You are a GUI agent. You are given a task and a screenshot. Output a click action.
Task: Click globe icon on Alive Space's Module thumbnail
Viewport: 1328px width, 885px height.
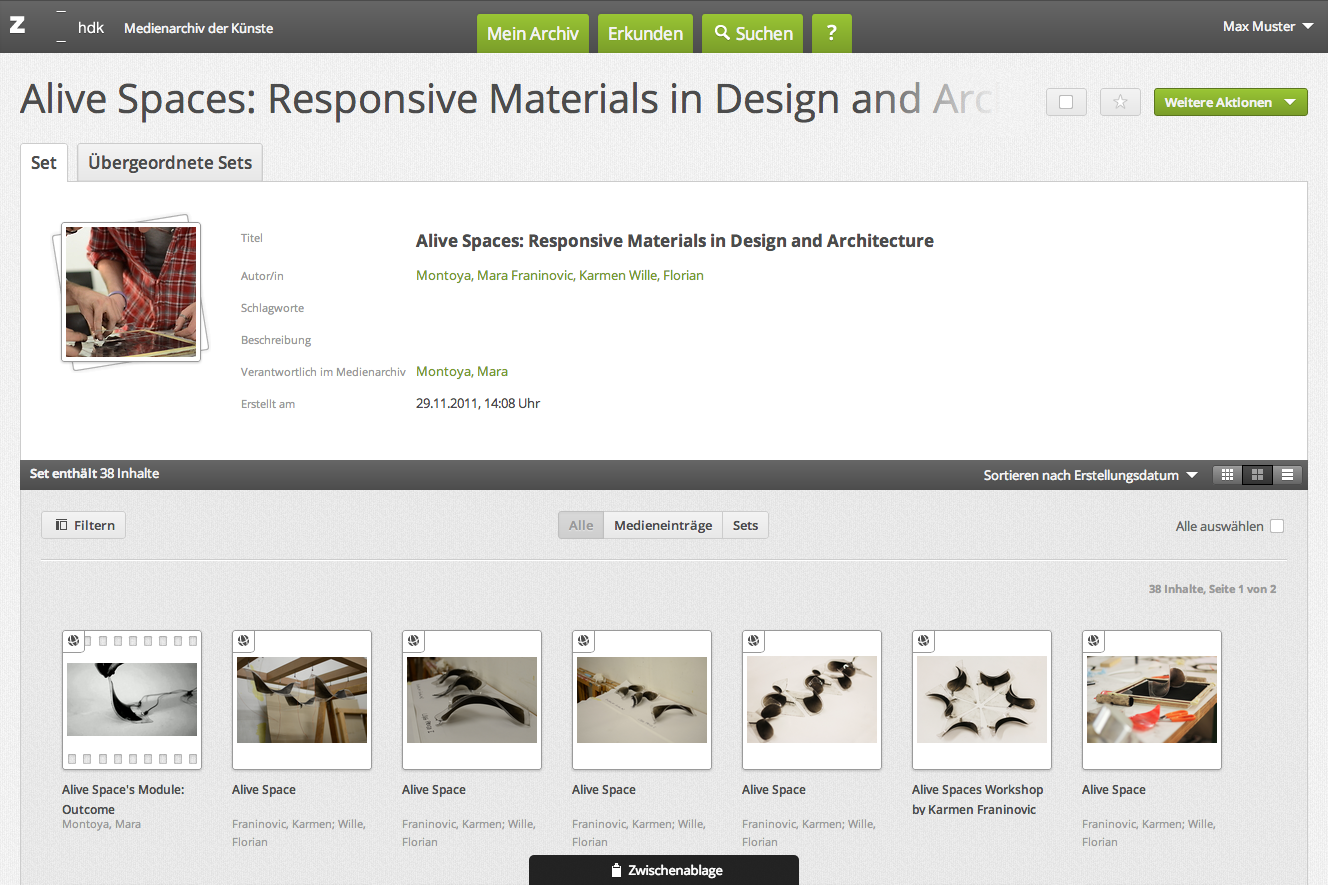[x=74, y=641]
